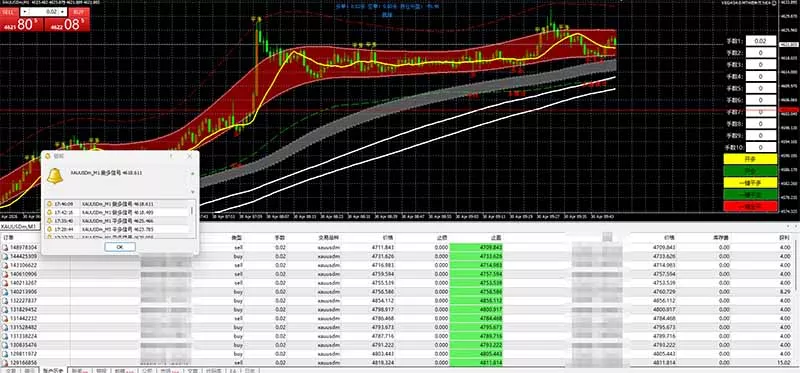Screen dimensions: 800x373
Task: Click yellow 开多 open-long button
Action: click(x=750, y=159)
